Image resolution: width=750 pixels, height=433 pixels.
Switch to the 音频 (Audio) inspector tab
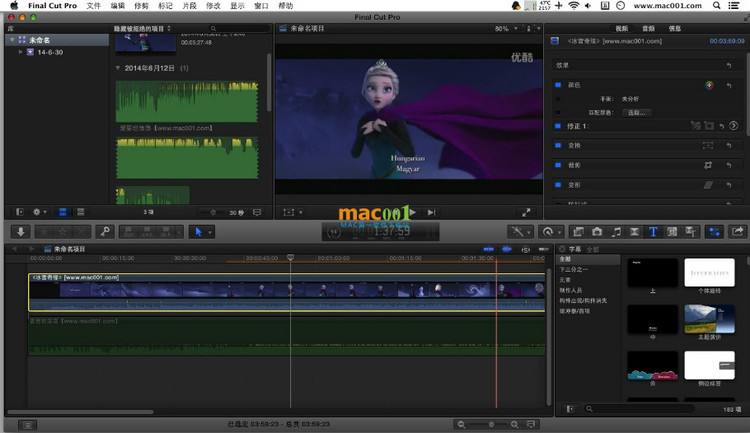point(648,29)
